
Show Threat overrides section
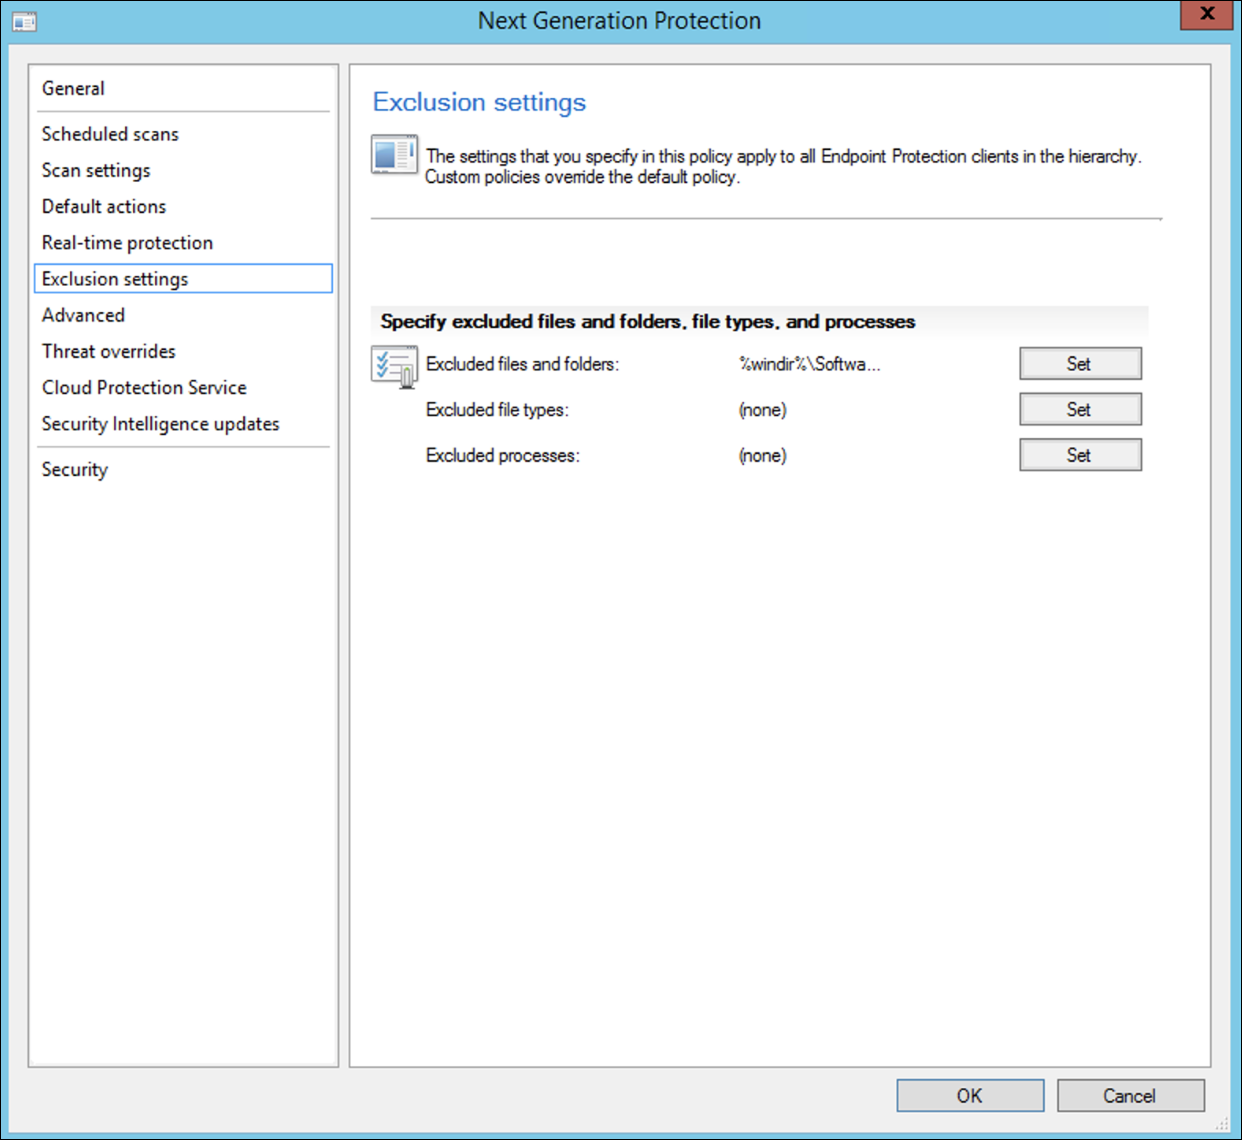(108, 352)
